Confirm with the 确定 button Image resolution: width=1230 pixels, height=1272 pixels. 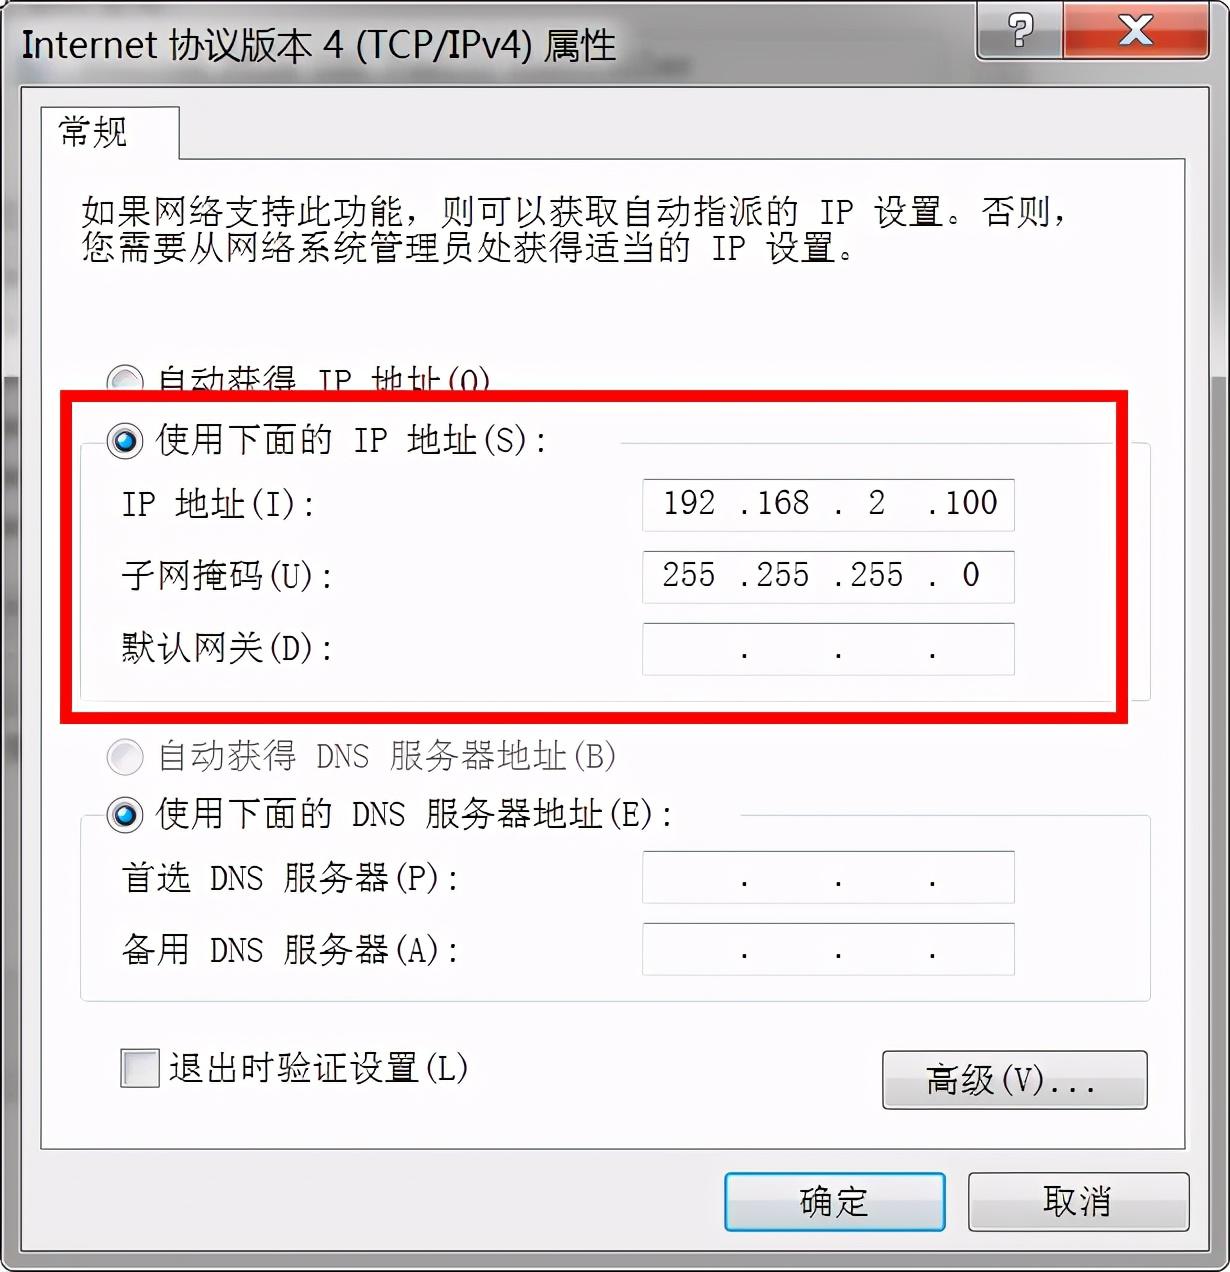pyautogui.click(x=835, y=1202)
